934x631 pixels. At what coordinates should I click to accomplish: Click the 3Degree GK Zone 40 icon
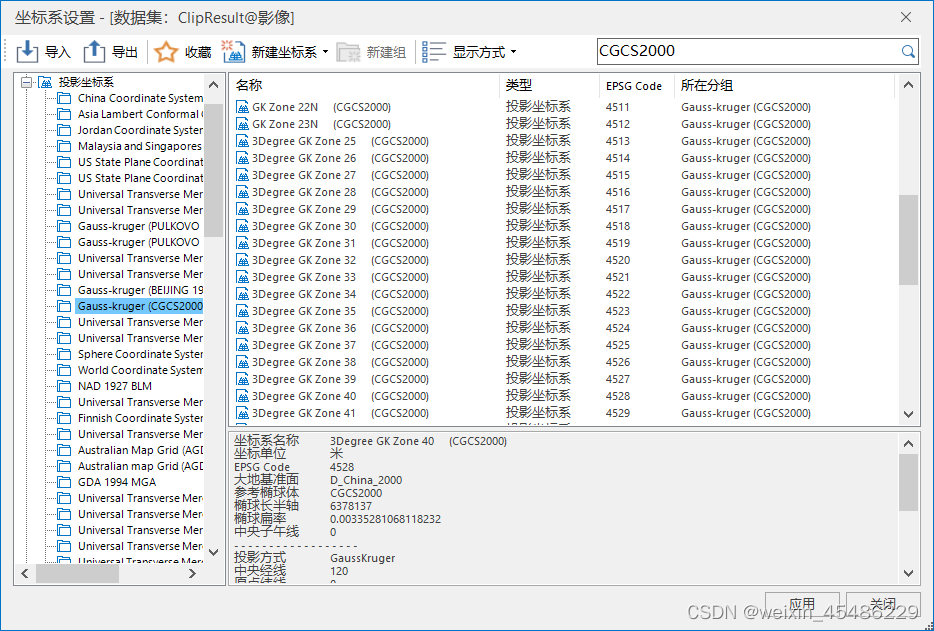pyautogui.click(x=242, y=396)
